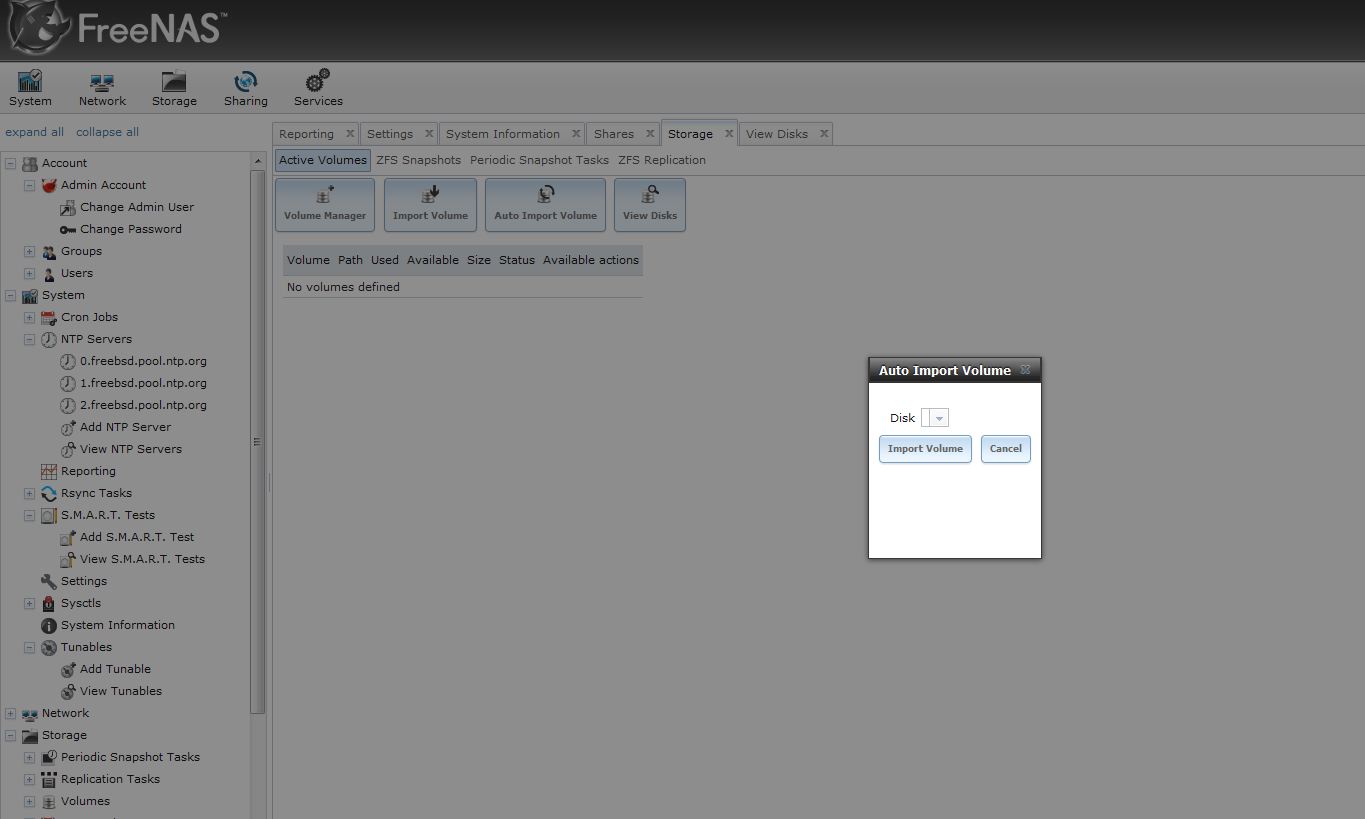The image size is (1365, 819).
Task: Collapse the S.M.A.R.T. Tests tree node
Action: click(x=29, y=515)
